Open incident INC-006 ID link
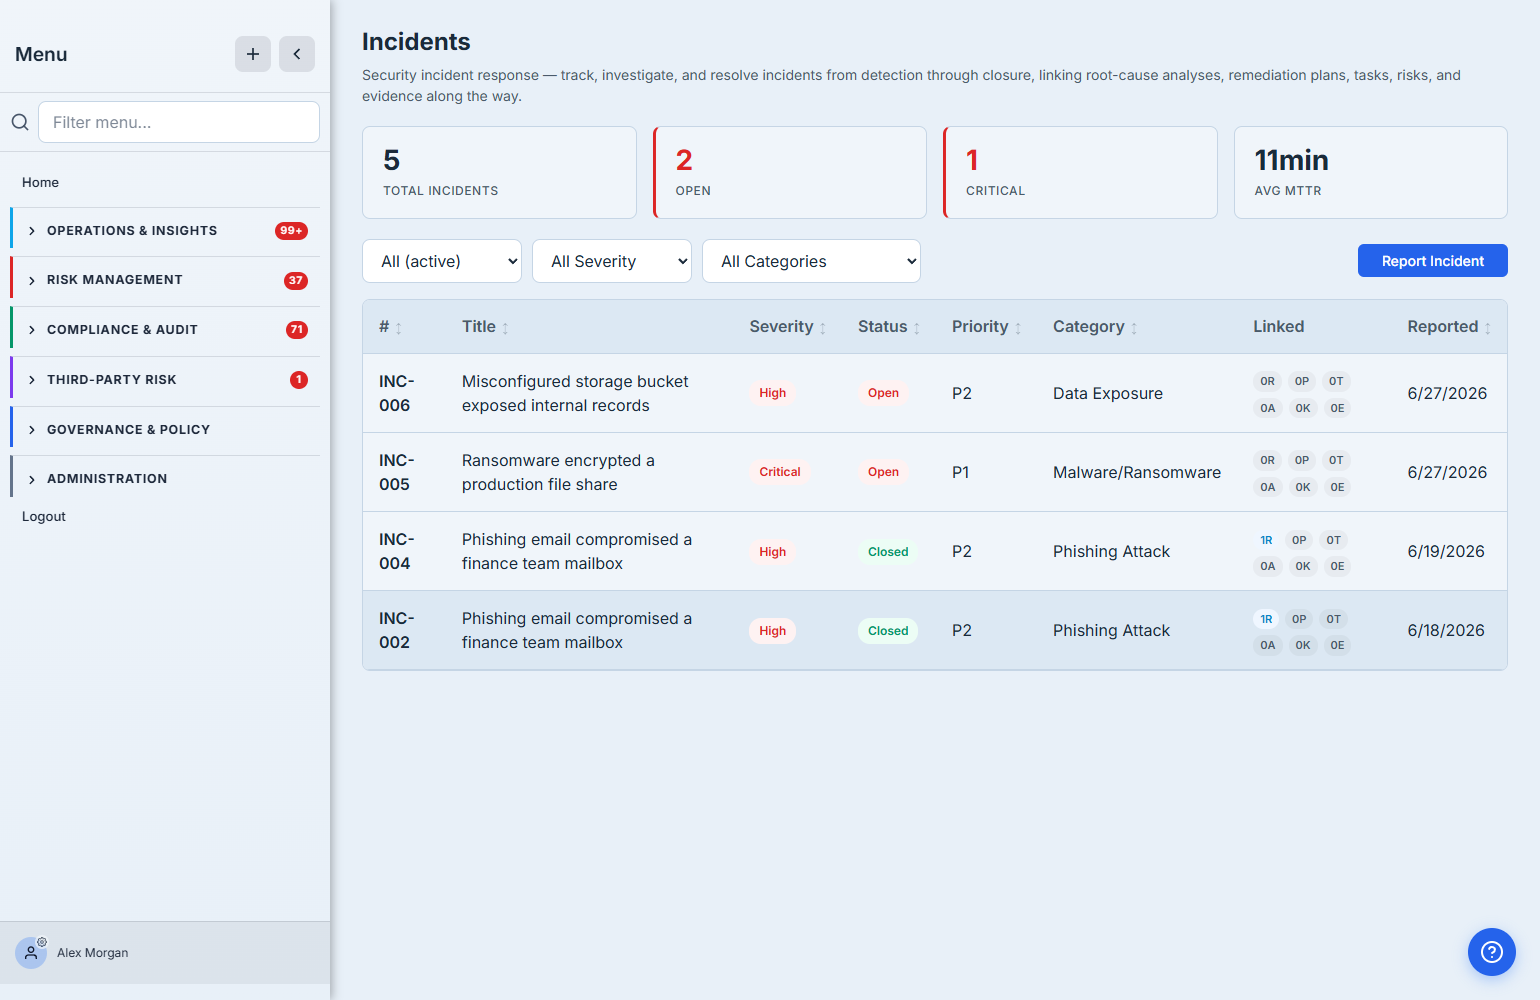Viewport: 1540px width, 1000px height. pos(396,393)
